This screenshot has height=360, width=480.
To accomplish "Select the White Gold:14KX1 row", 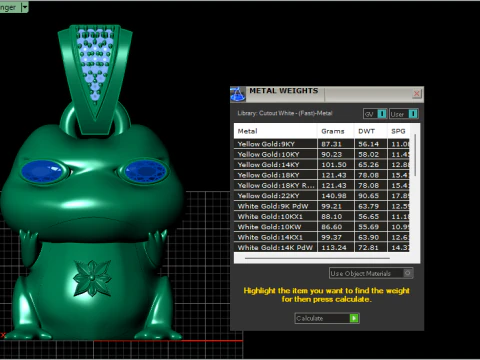I will pyautogui.click(x=322, y=237).
